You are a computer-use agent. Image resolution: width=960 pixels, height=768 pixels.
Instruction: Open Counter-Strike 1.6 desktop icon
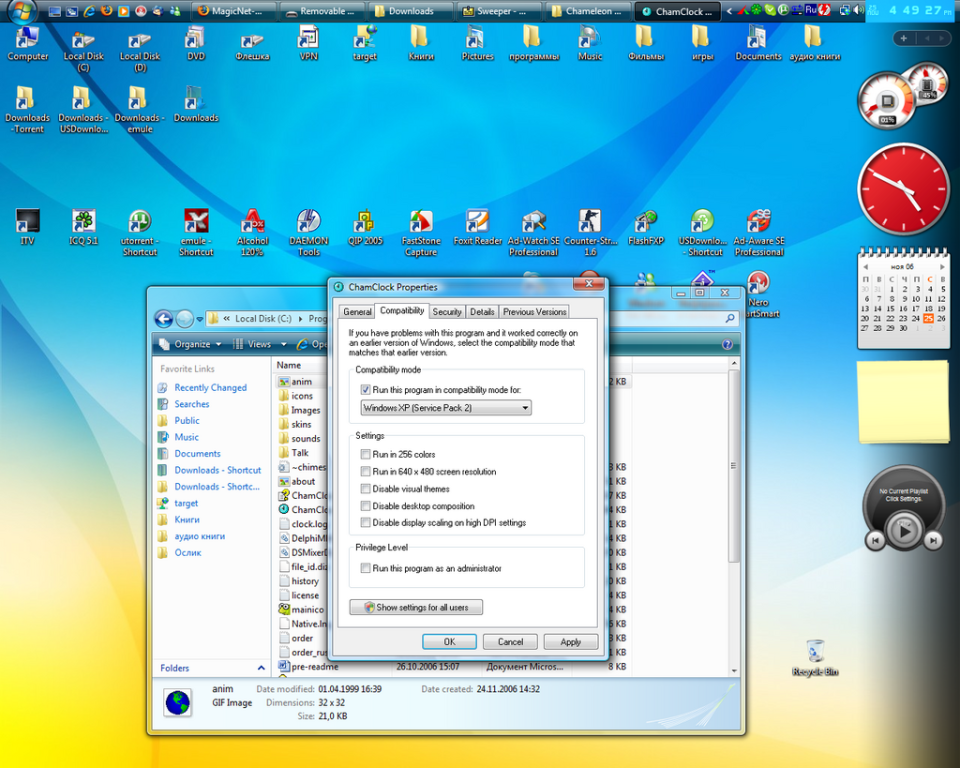click(590, 232)
